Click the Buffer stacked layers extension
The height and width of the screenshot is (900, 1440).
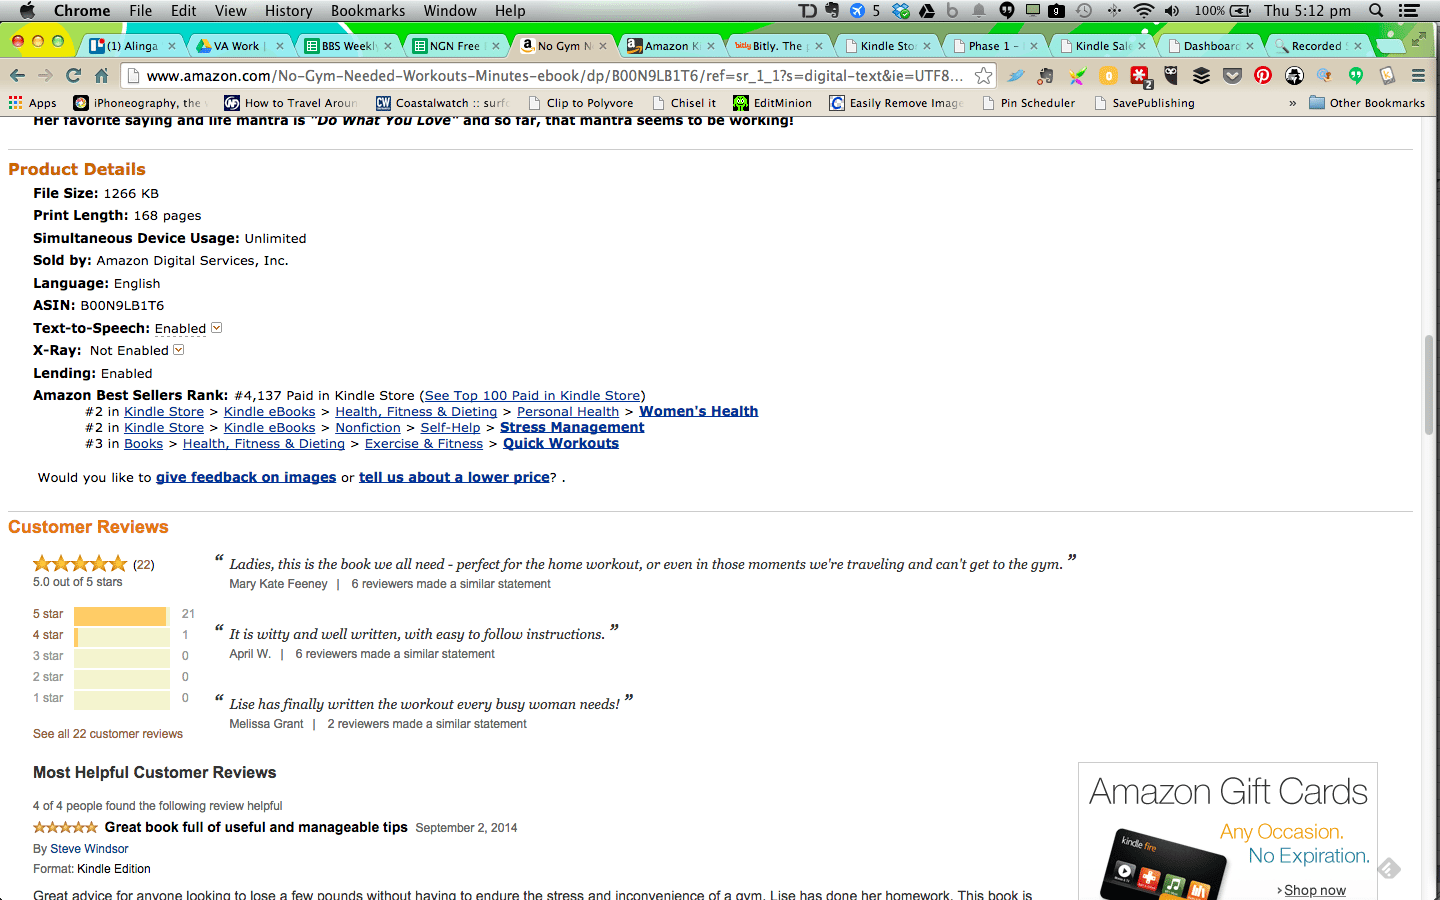pyautogui.click(x=1202, y=76)
